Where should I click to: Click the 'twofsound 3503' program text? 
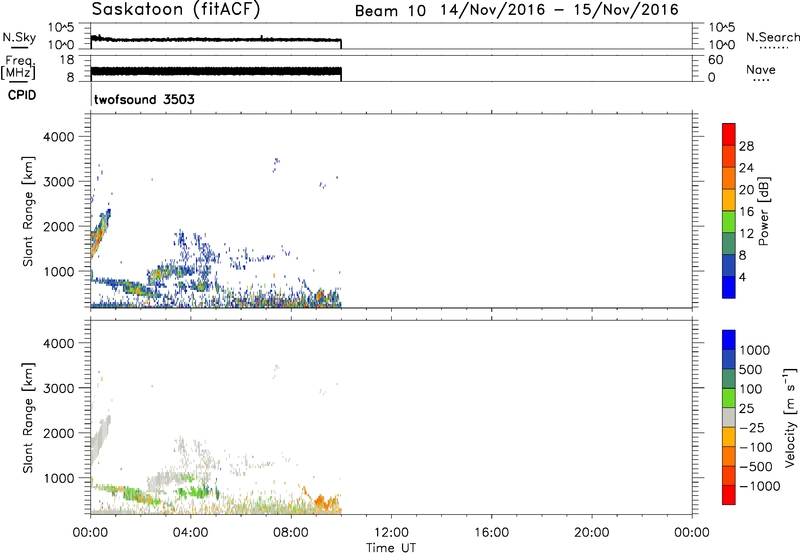(144, 99)
